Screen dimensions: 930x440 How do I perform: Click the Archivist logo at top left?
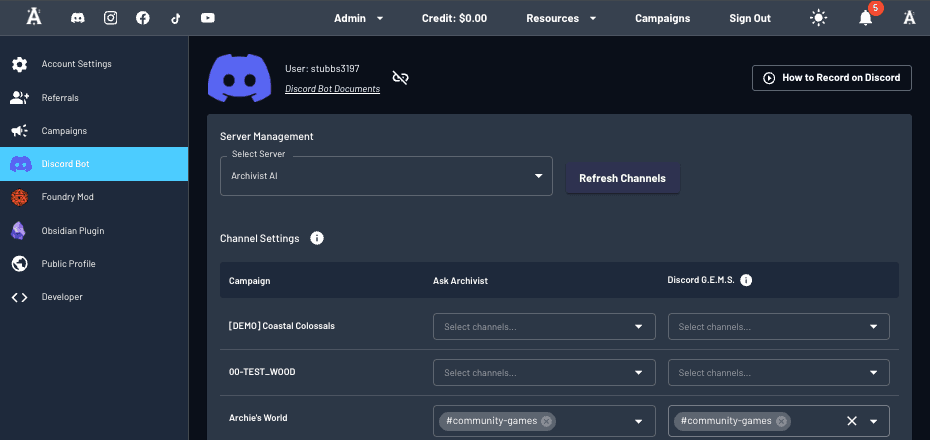(34, 17)
